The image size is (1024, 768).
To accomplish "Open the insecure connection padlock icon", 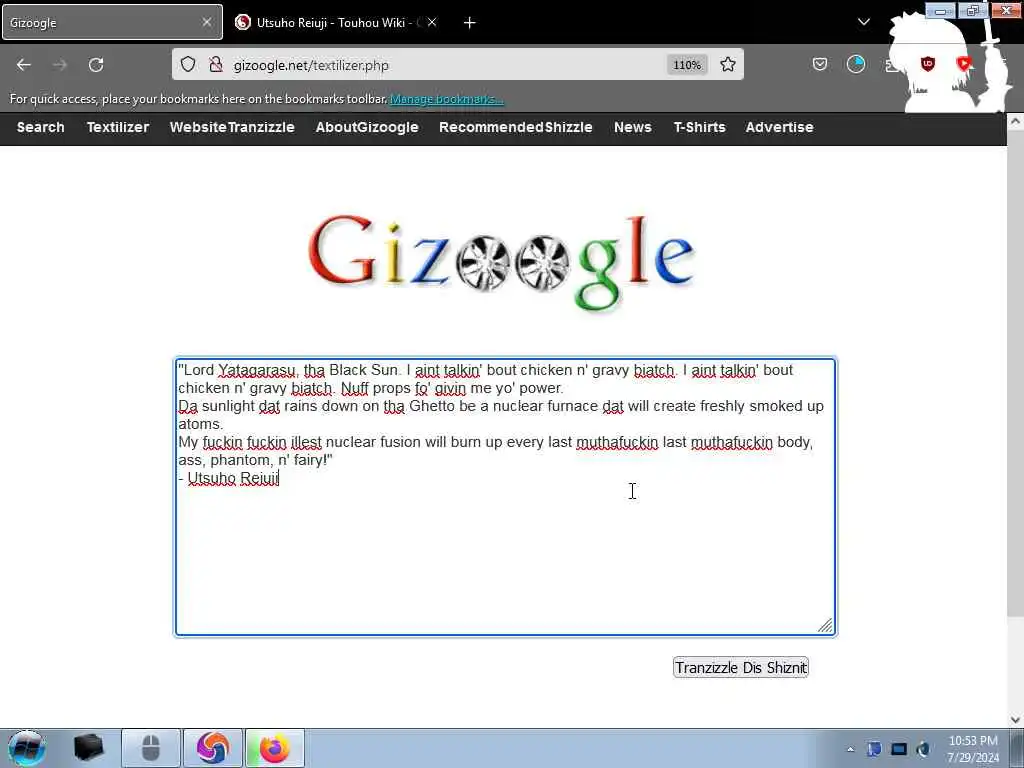I will [x=216, y=65].
